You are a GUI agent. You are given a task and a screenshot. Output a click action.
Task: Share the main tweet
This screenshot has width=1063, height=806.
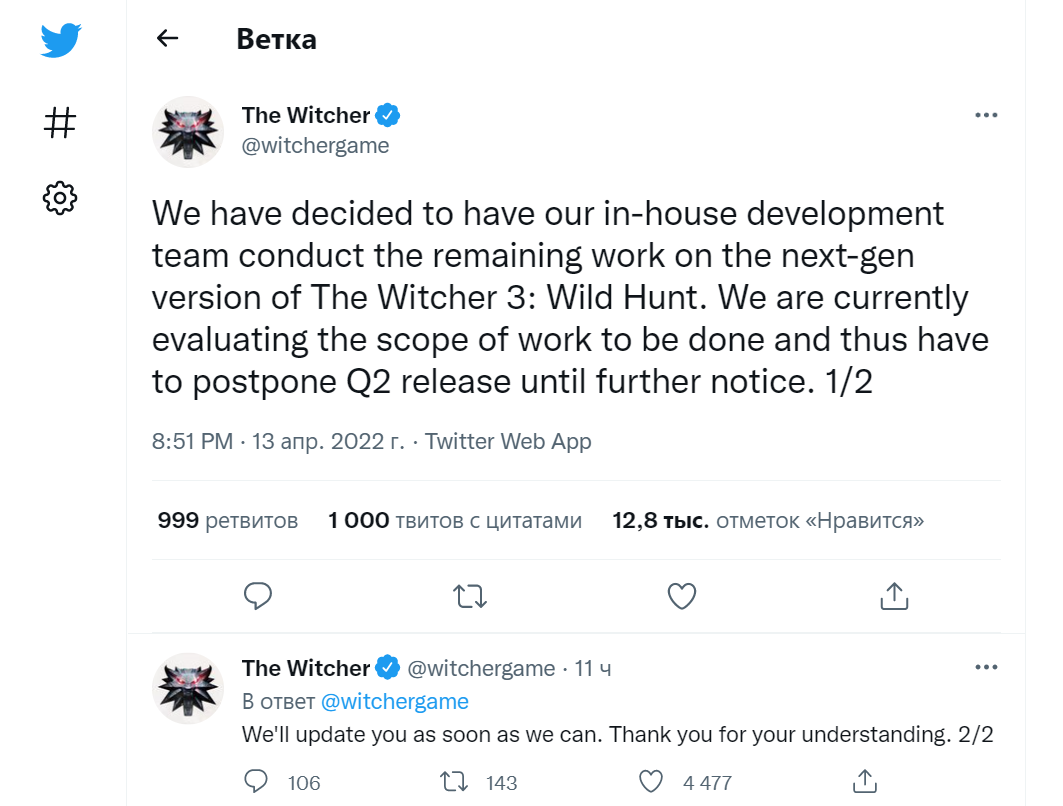[x=893, y=596]
